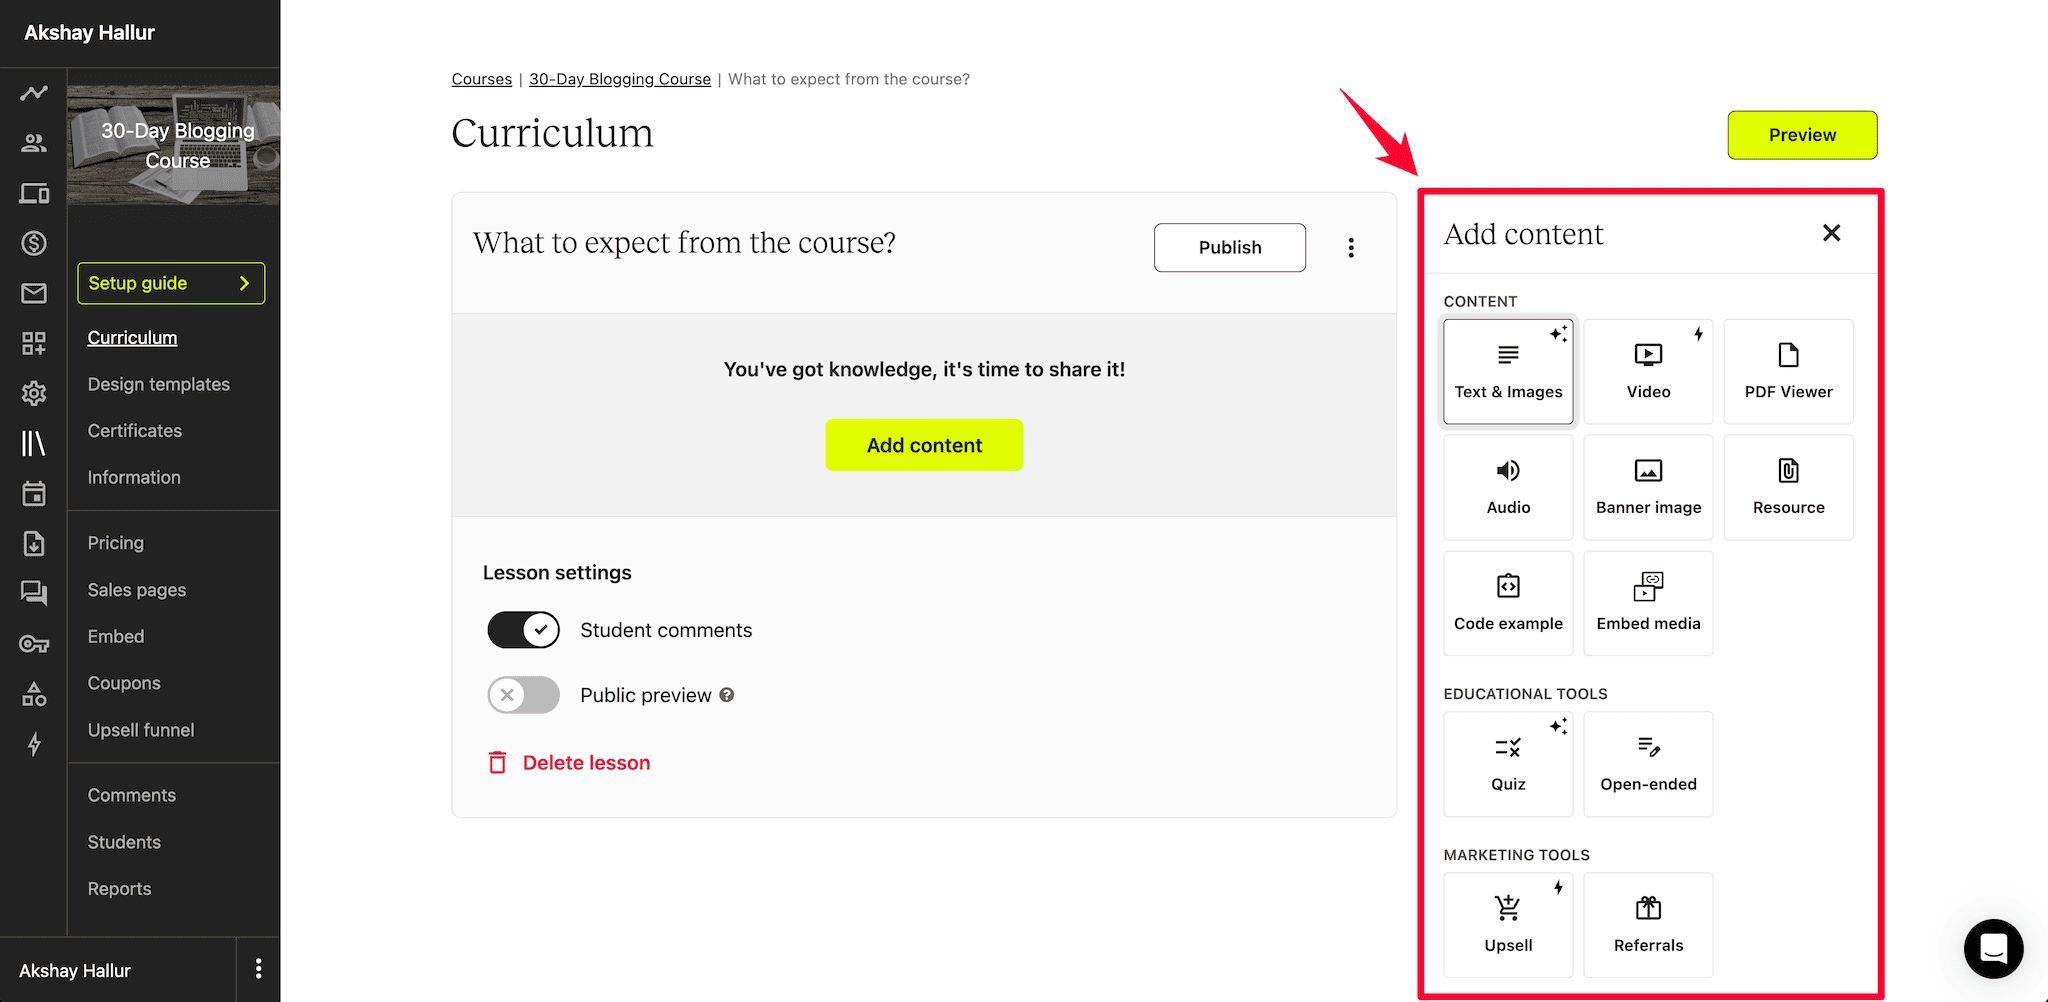This screenshot has height=1002, width=2048.
Task: Add an Audio content block
Action: tap(1507, 486)
